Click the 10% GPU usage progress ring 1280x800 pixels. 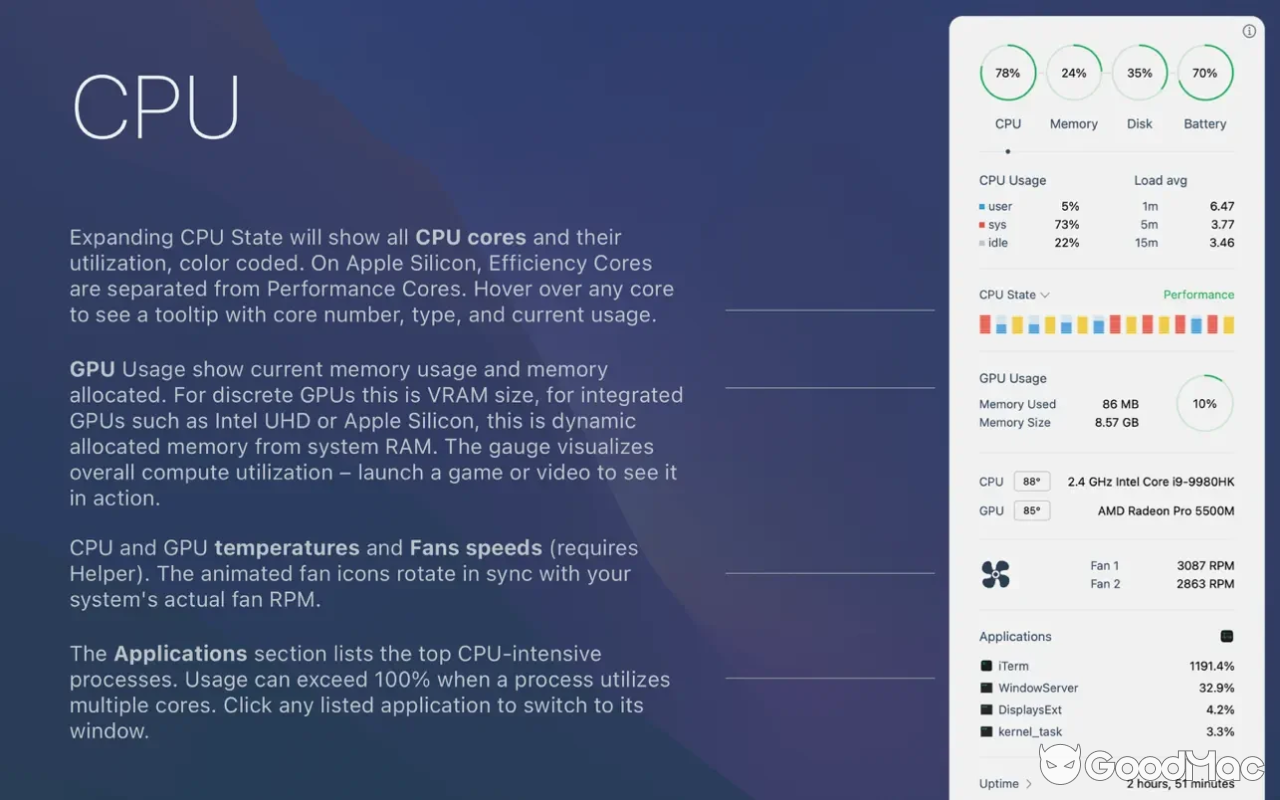(x=1205, y=403)
